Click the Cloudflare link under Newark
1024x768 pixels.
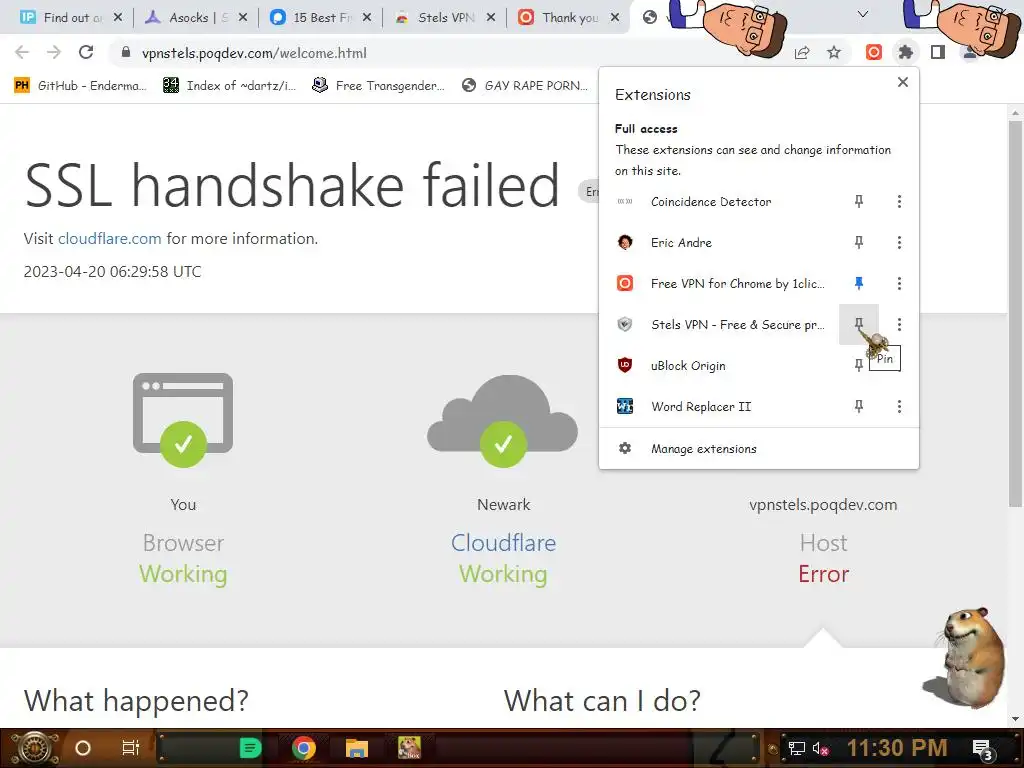[x=504, y=543]
